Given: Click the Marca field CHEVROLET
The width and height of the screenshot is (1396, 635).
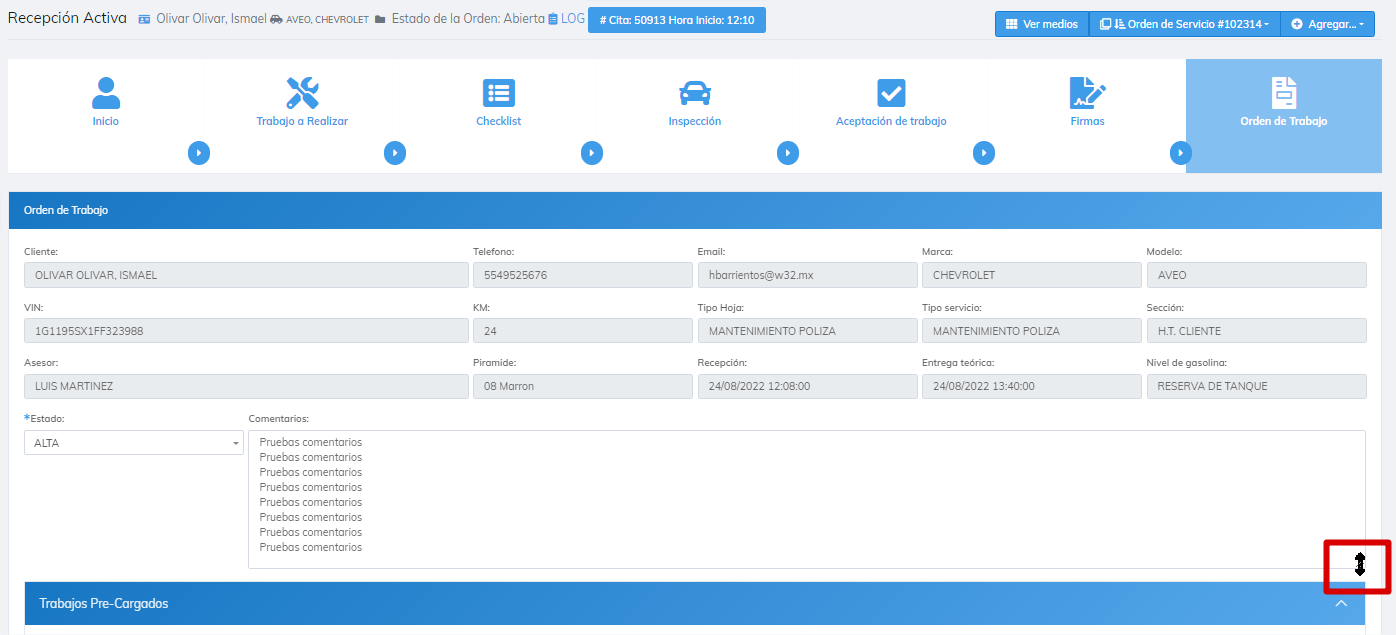Looking at the screenshot, I should tap(1031, 275).
